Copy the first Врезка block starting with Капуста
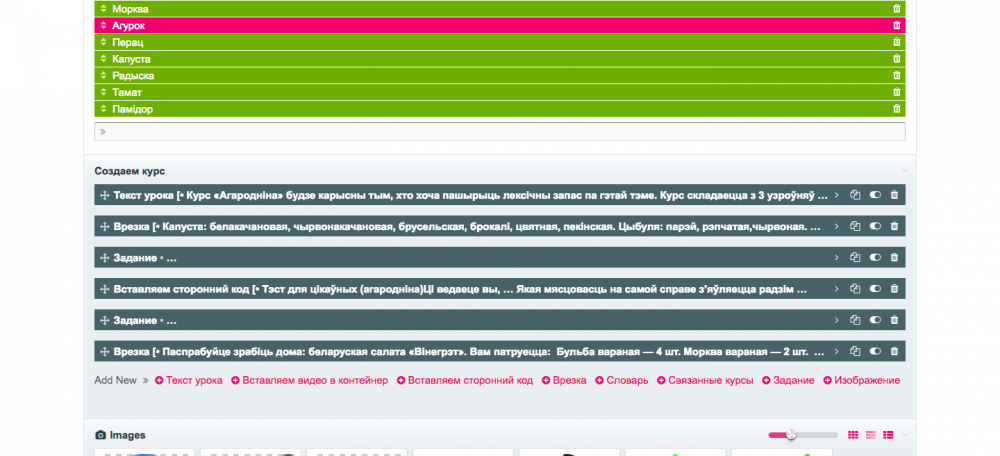 point(855,227)
